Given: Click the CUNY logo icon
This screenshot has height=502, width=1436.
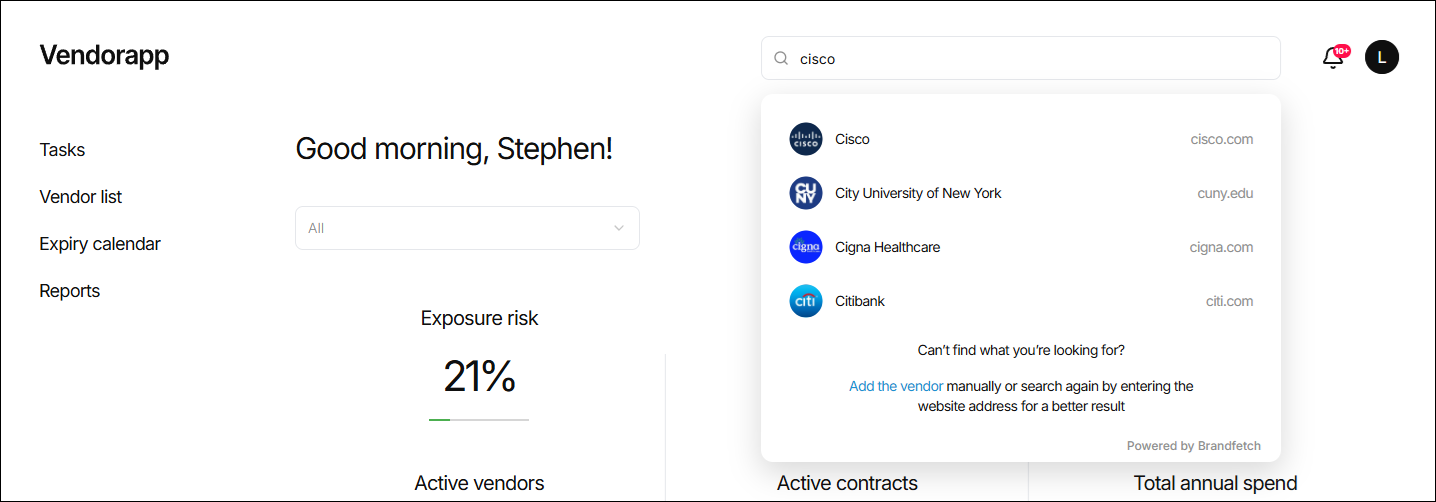Looking at the screenshot, I should 805,193.
